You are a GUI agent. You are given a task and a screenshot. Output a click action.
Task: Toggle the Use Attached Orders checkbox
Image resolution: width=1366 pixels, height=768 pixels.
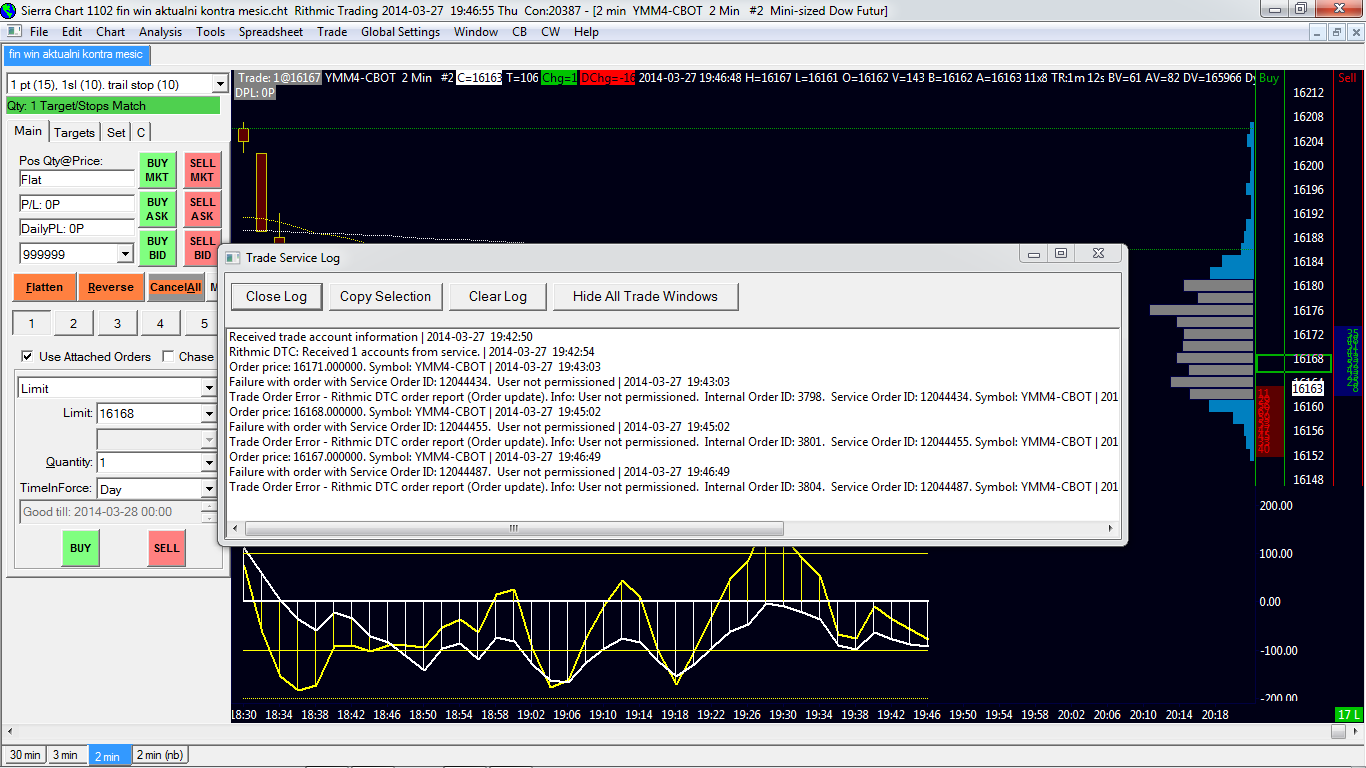27,357
